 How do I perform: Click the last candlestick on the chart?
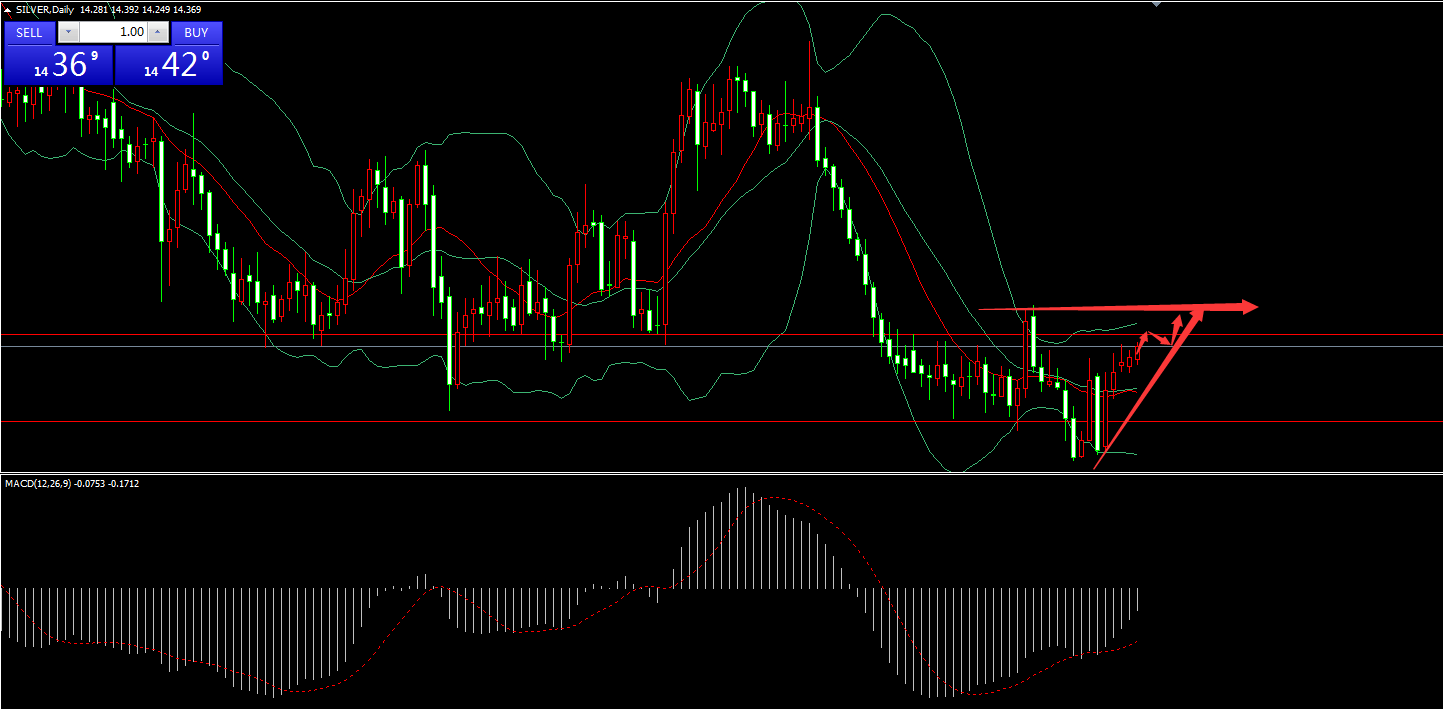point(1138,352)
